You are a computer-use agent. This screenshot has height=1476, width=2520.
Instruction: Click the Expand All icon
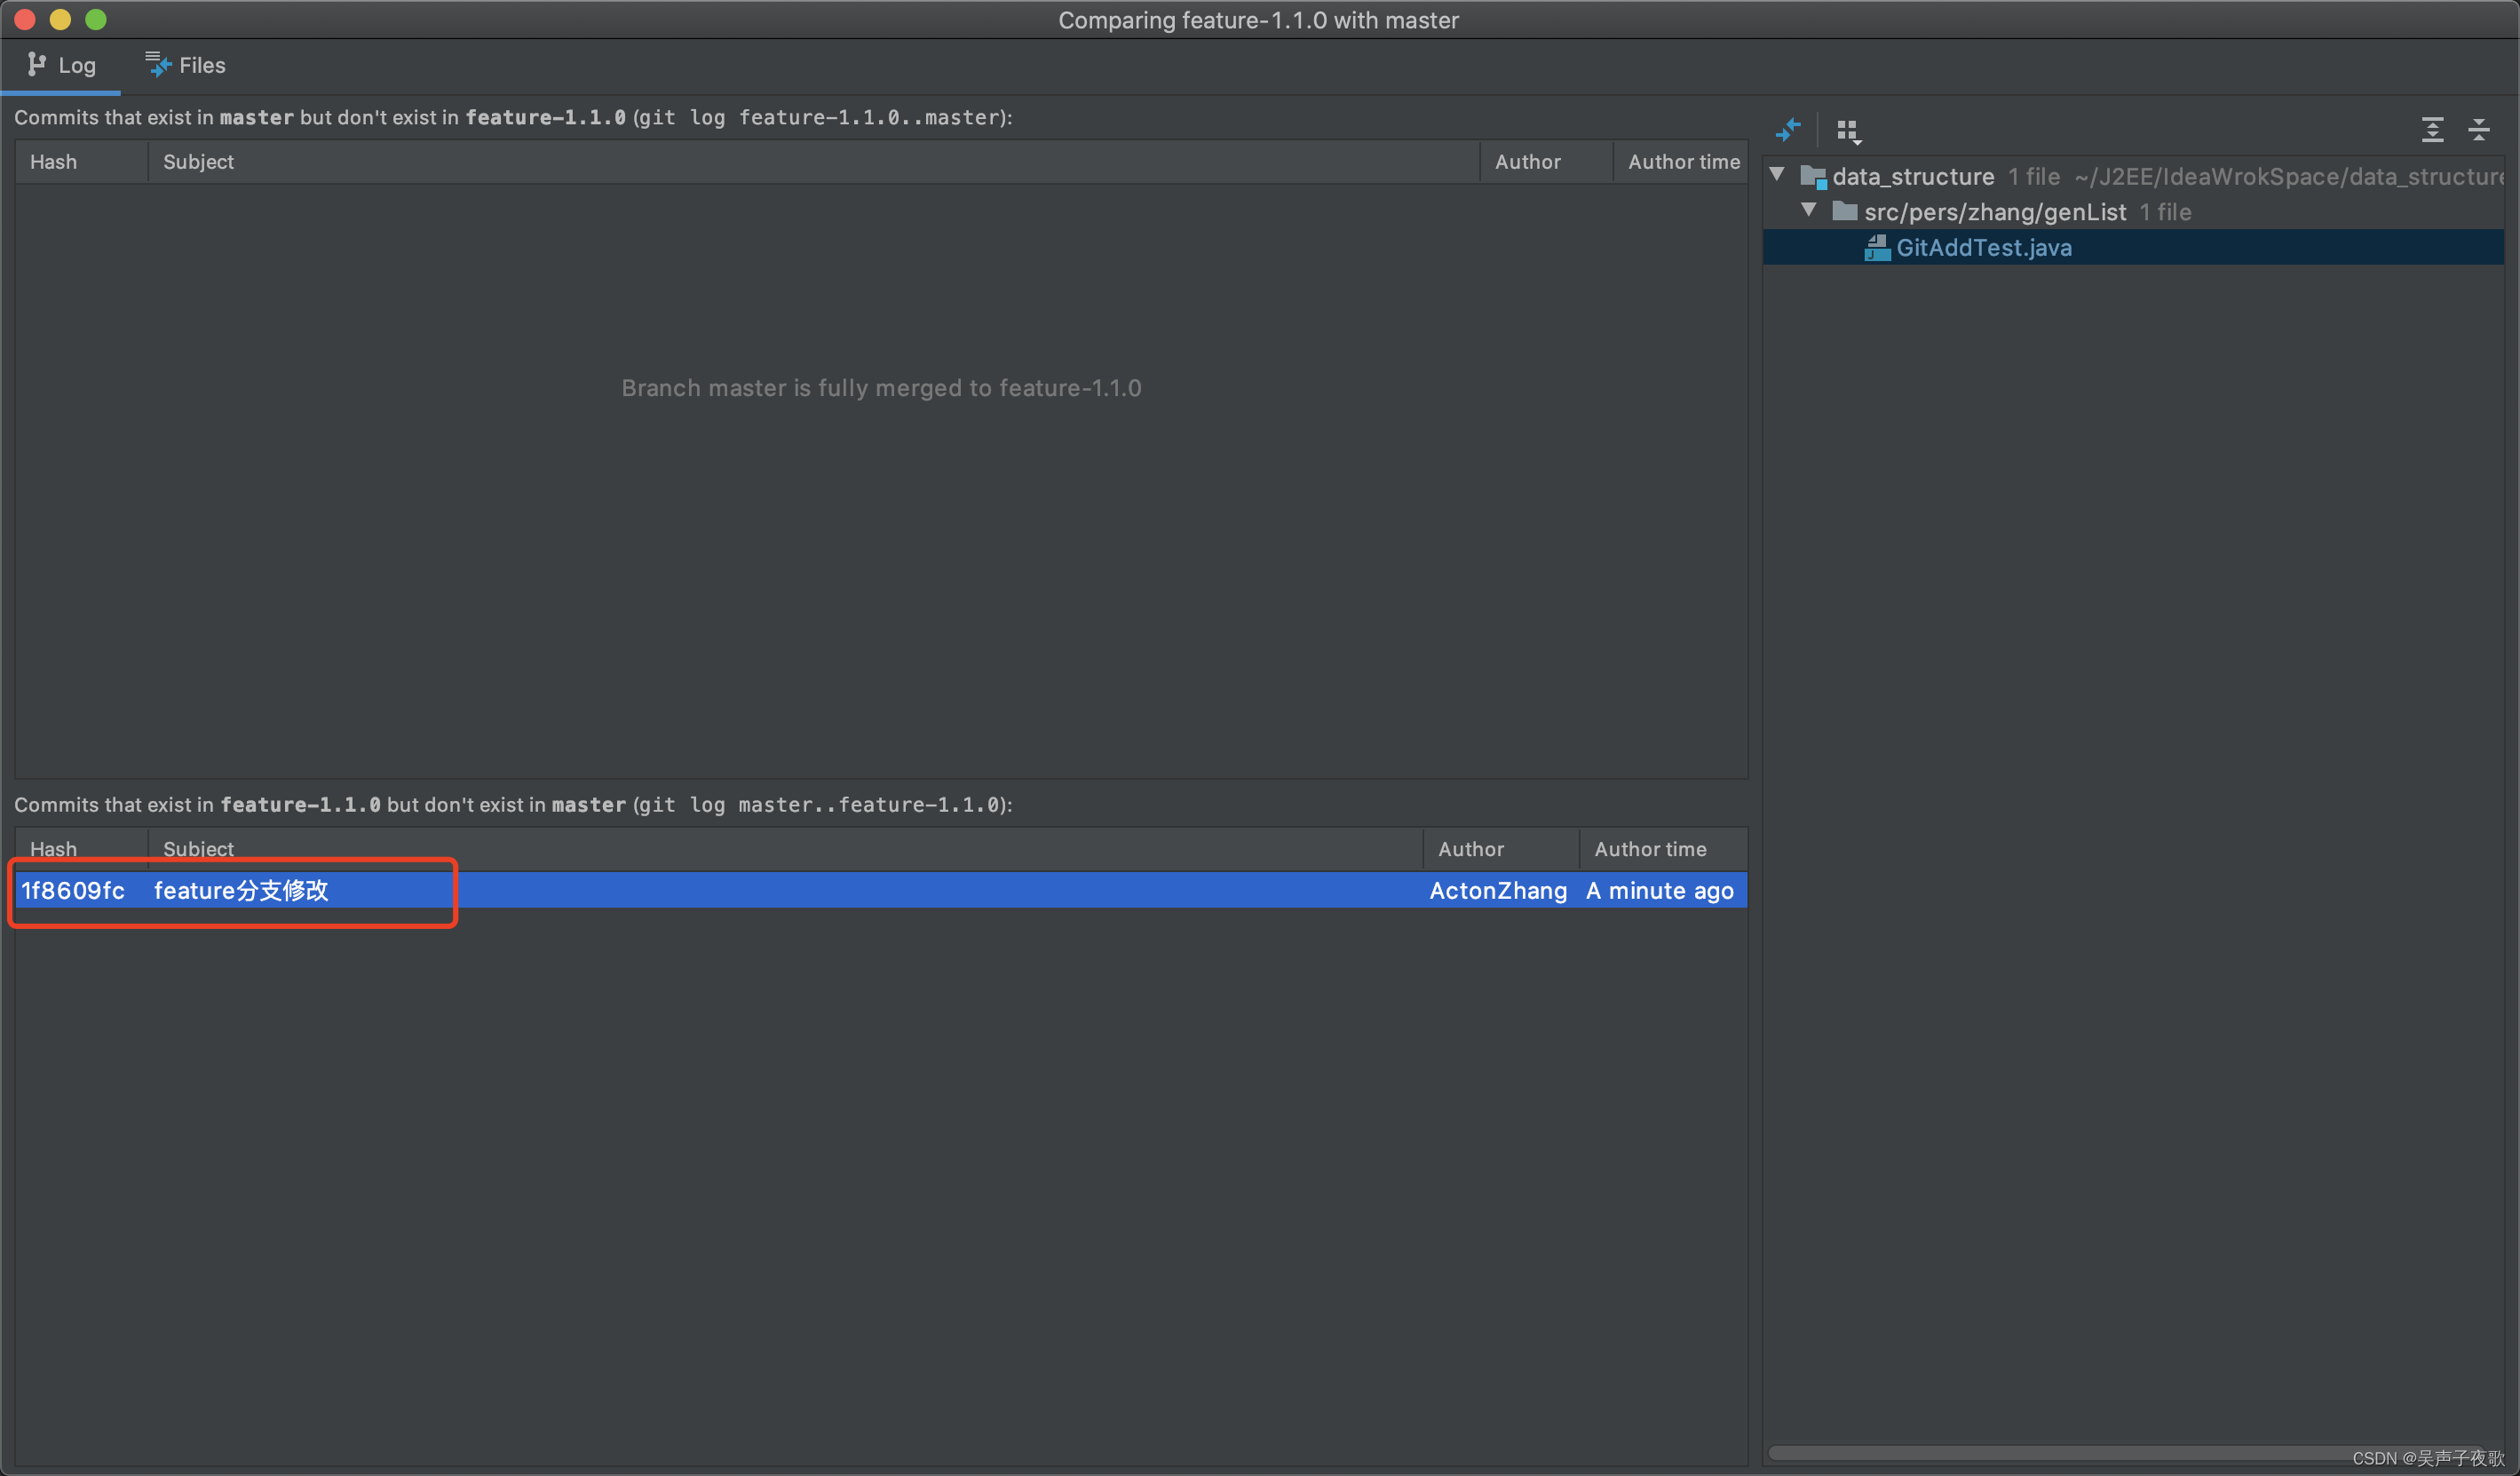click(2432, 130)
